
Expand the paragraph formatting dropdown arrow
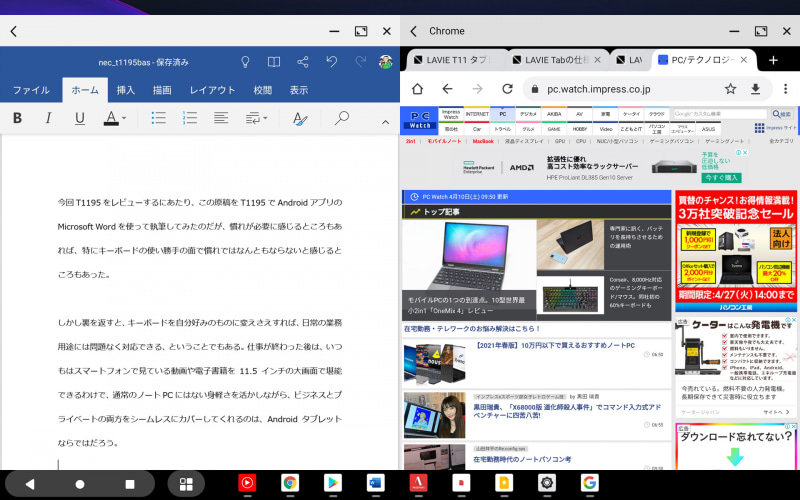[265, 118]
